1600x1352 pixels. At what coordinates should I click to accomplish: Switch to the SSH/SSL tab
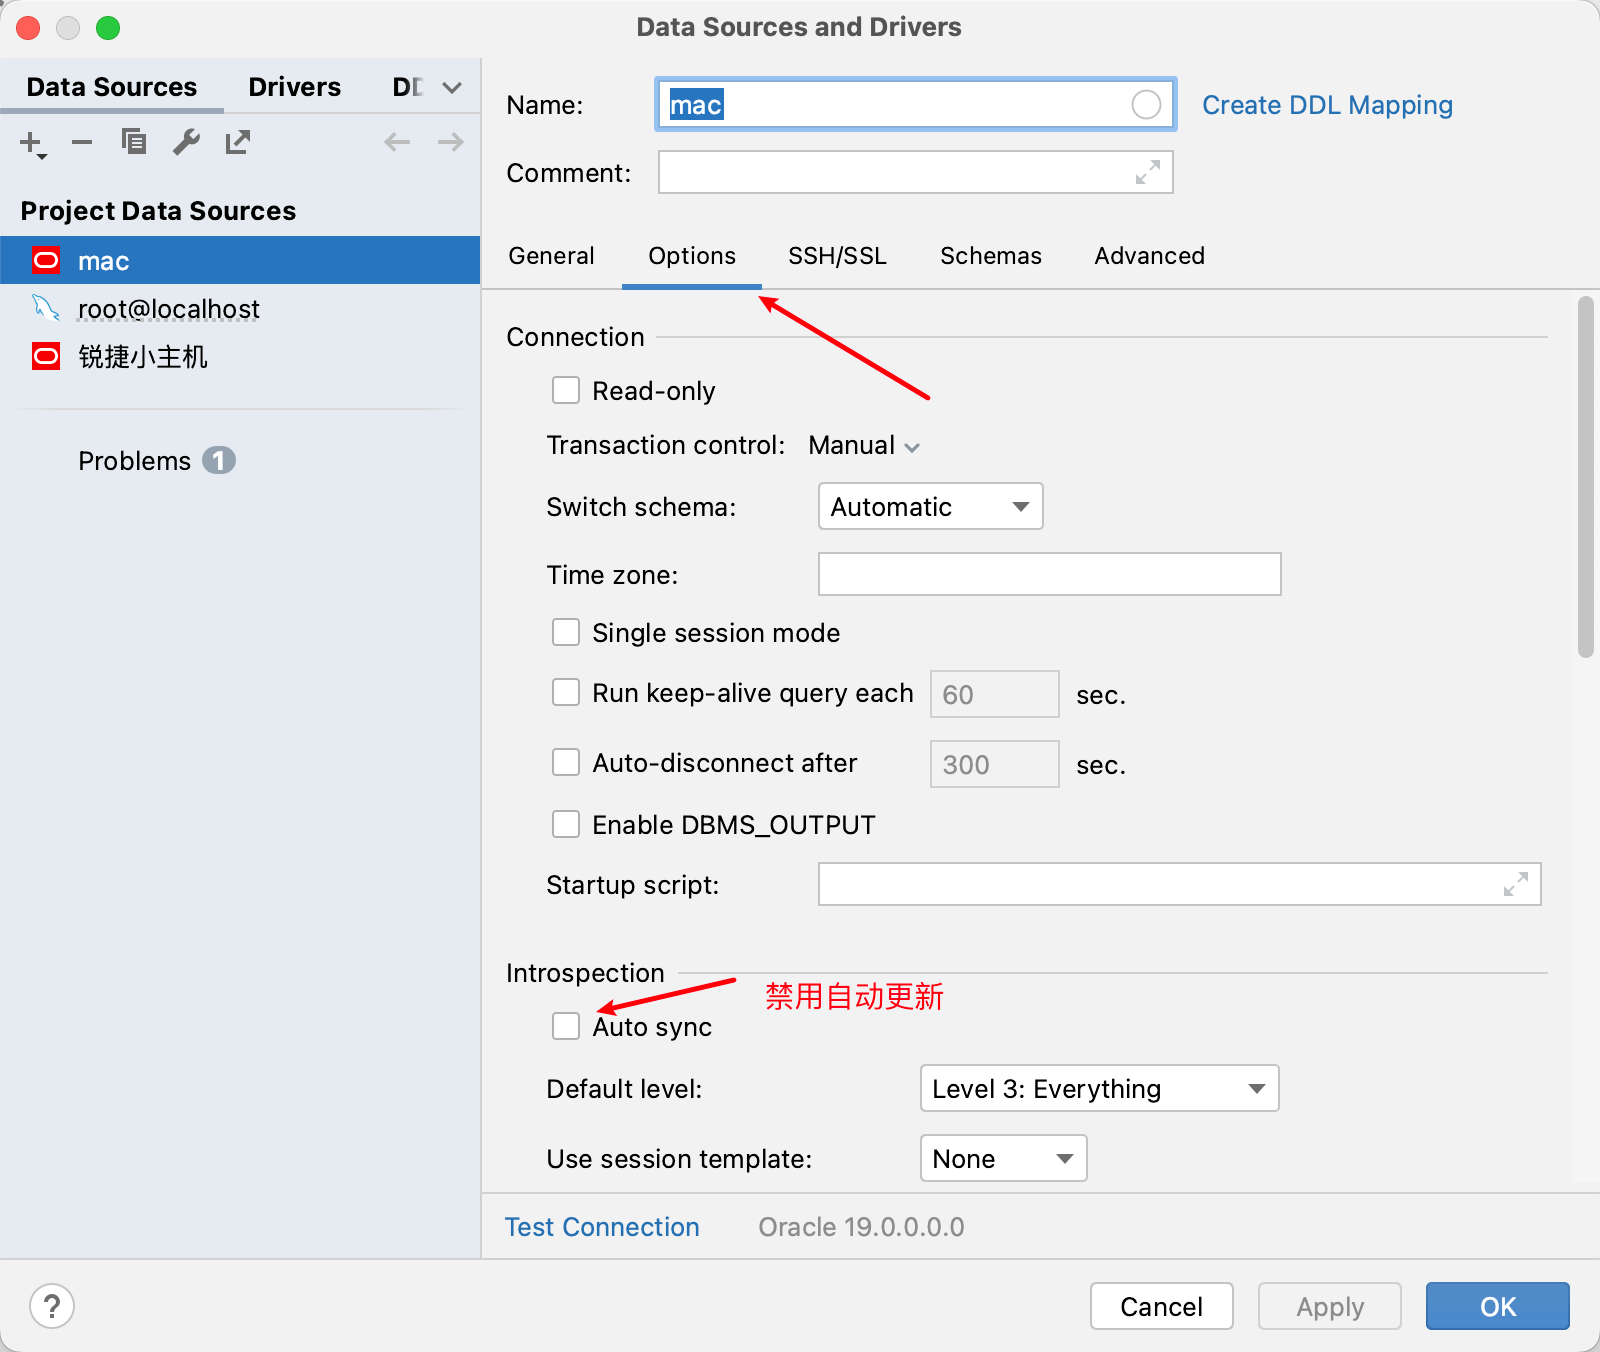[x=837, y=256]
